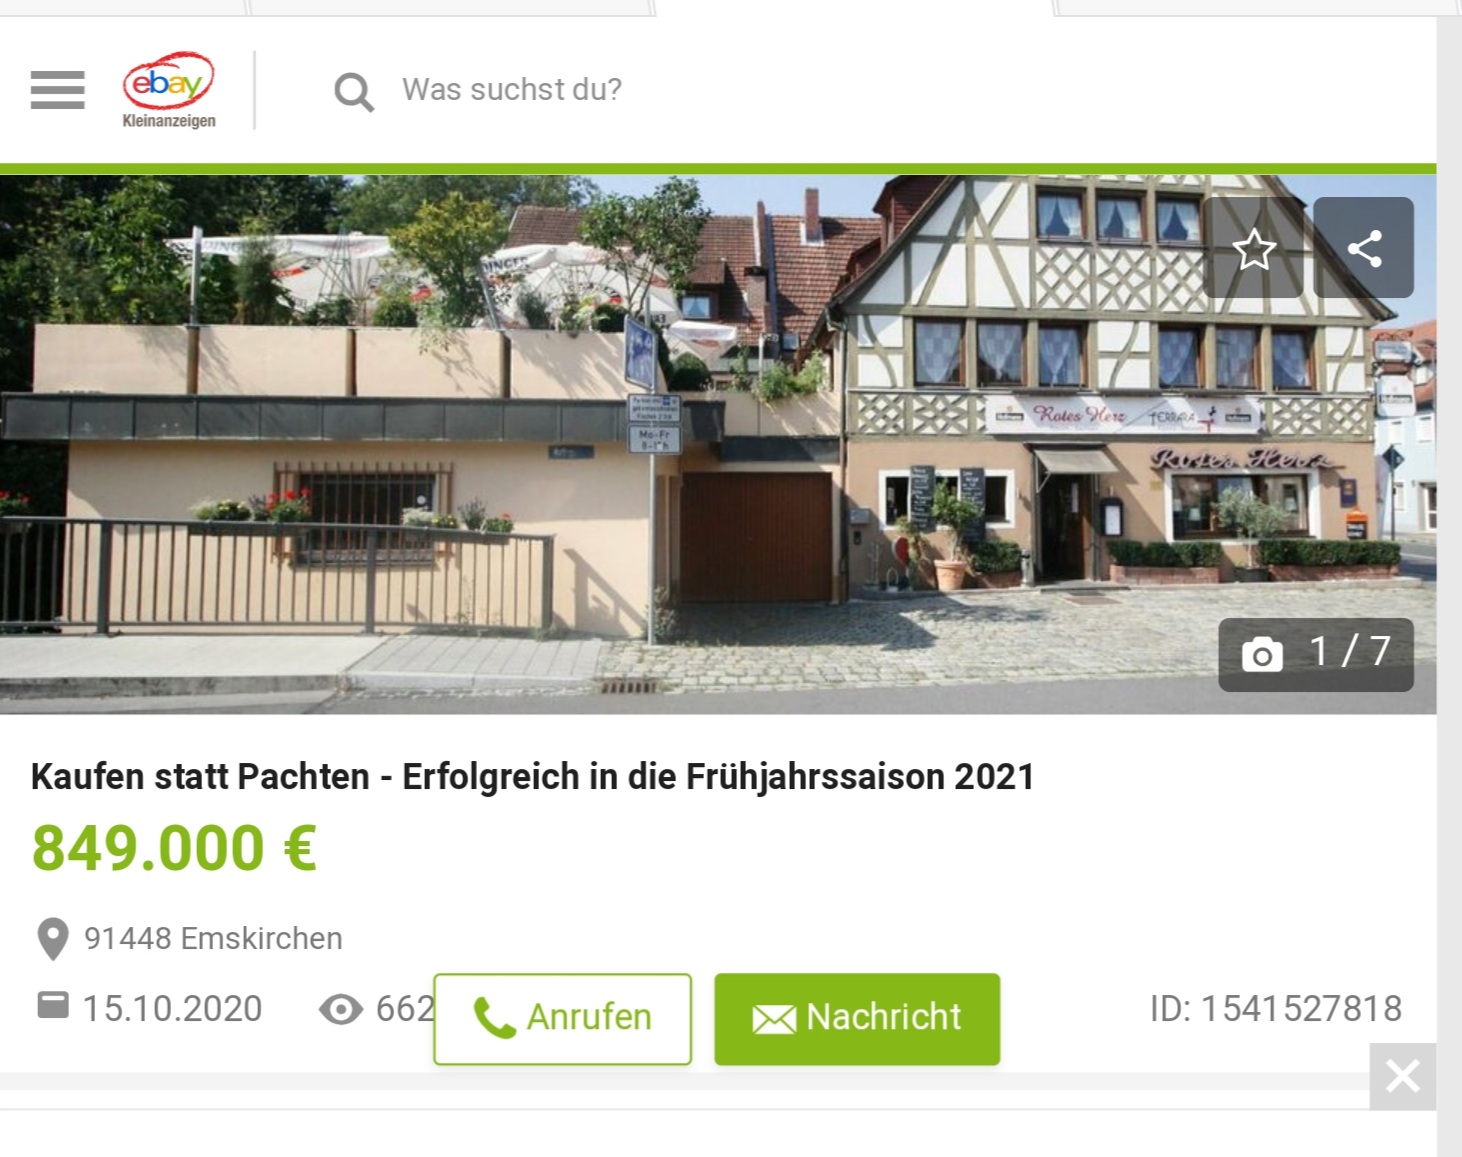Call seller with Anrufen button

click(x=563, y=1018)
